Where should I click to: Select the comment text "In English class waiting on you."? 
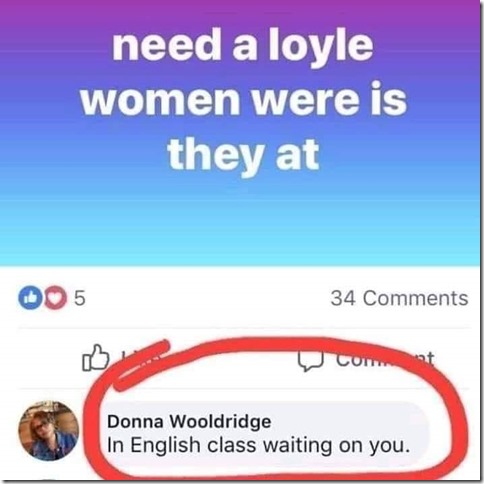click(x=258, y=445)
